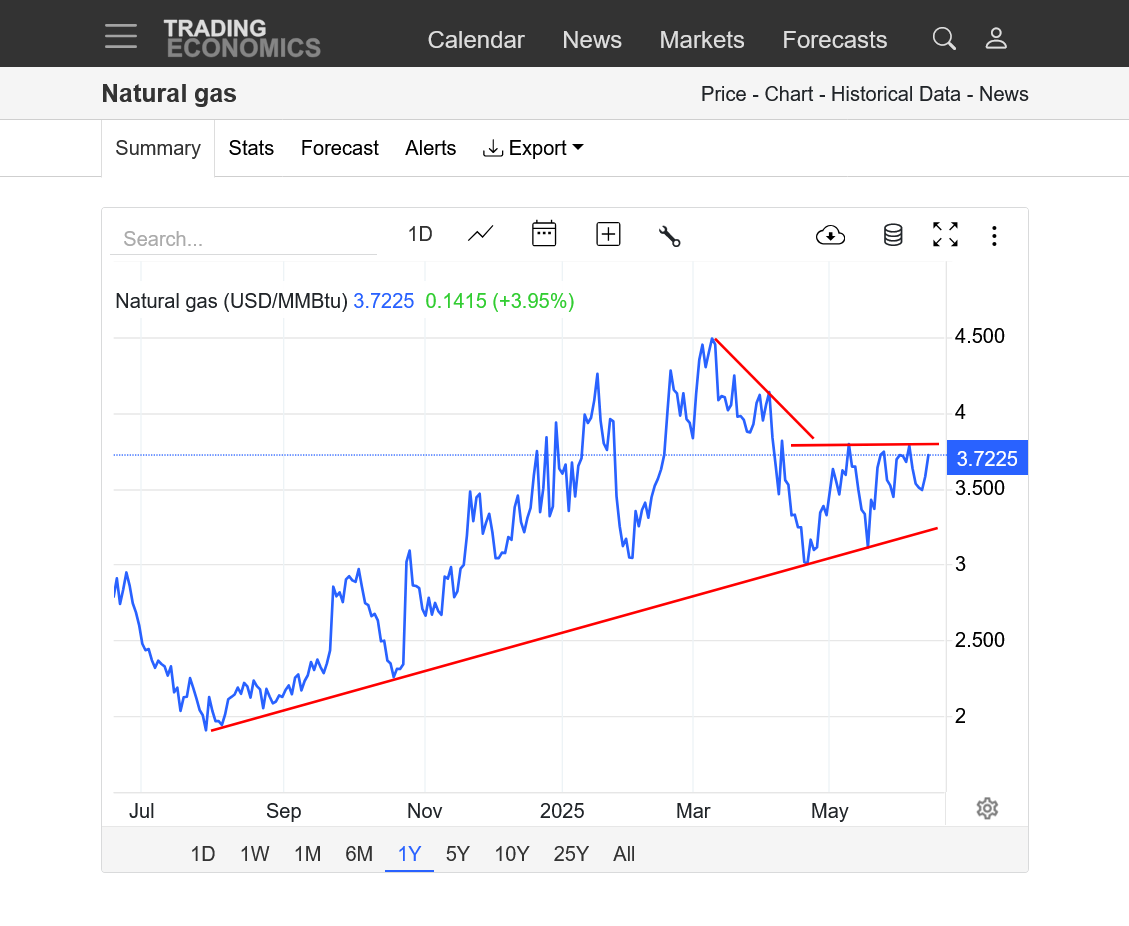
Task: Click the 3.7225 current price label
Action: 987,459
